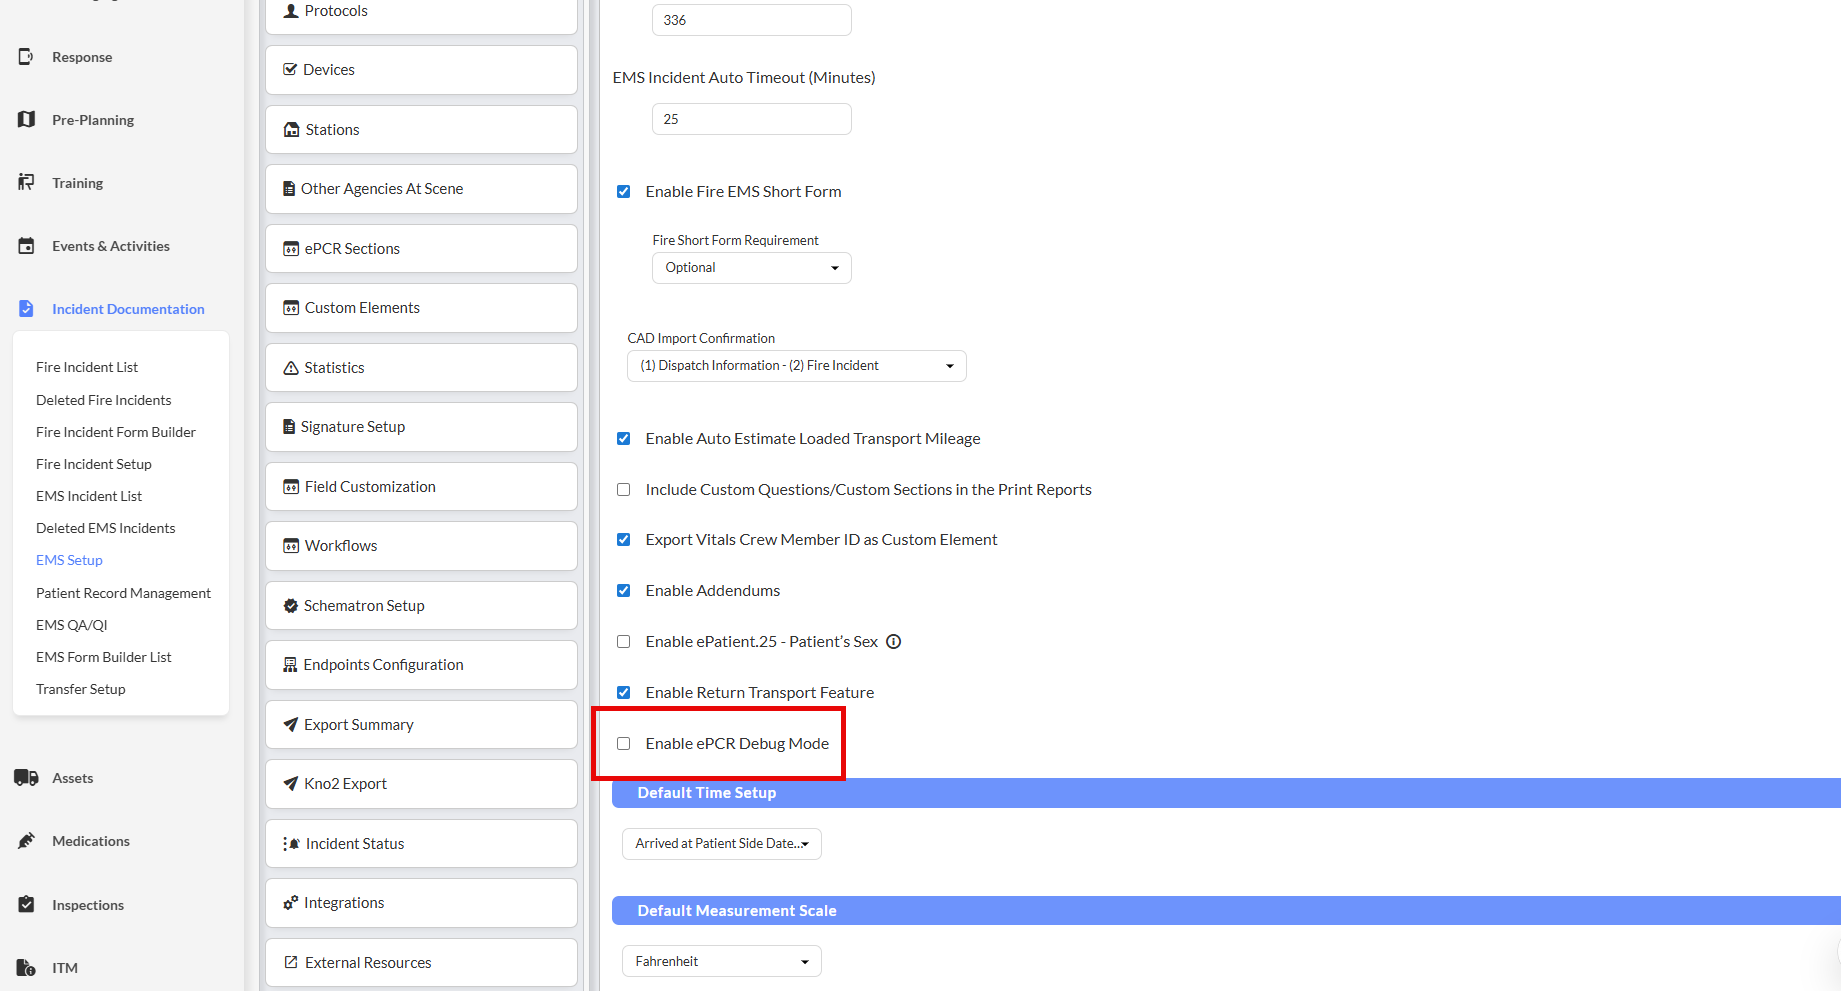Click the Events & Activities calendar icon
This screenshot has width=1841, height=991.
tap(26, 246)
